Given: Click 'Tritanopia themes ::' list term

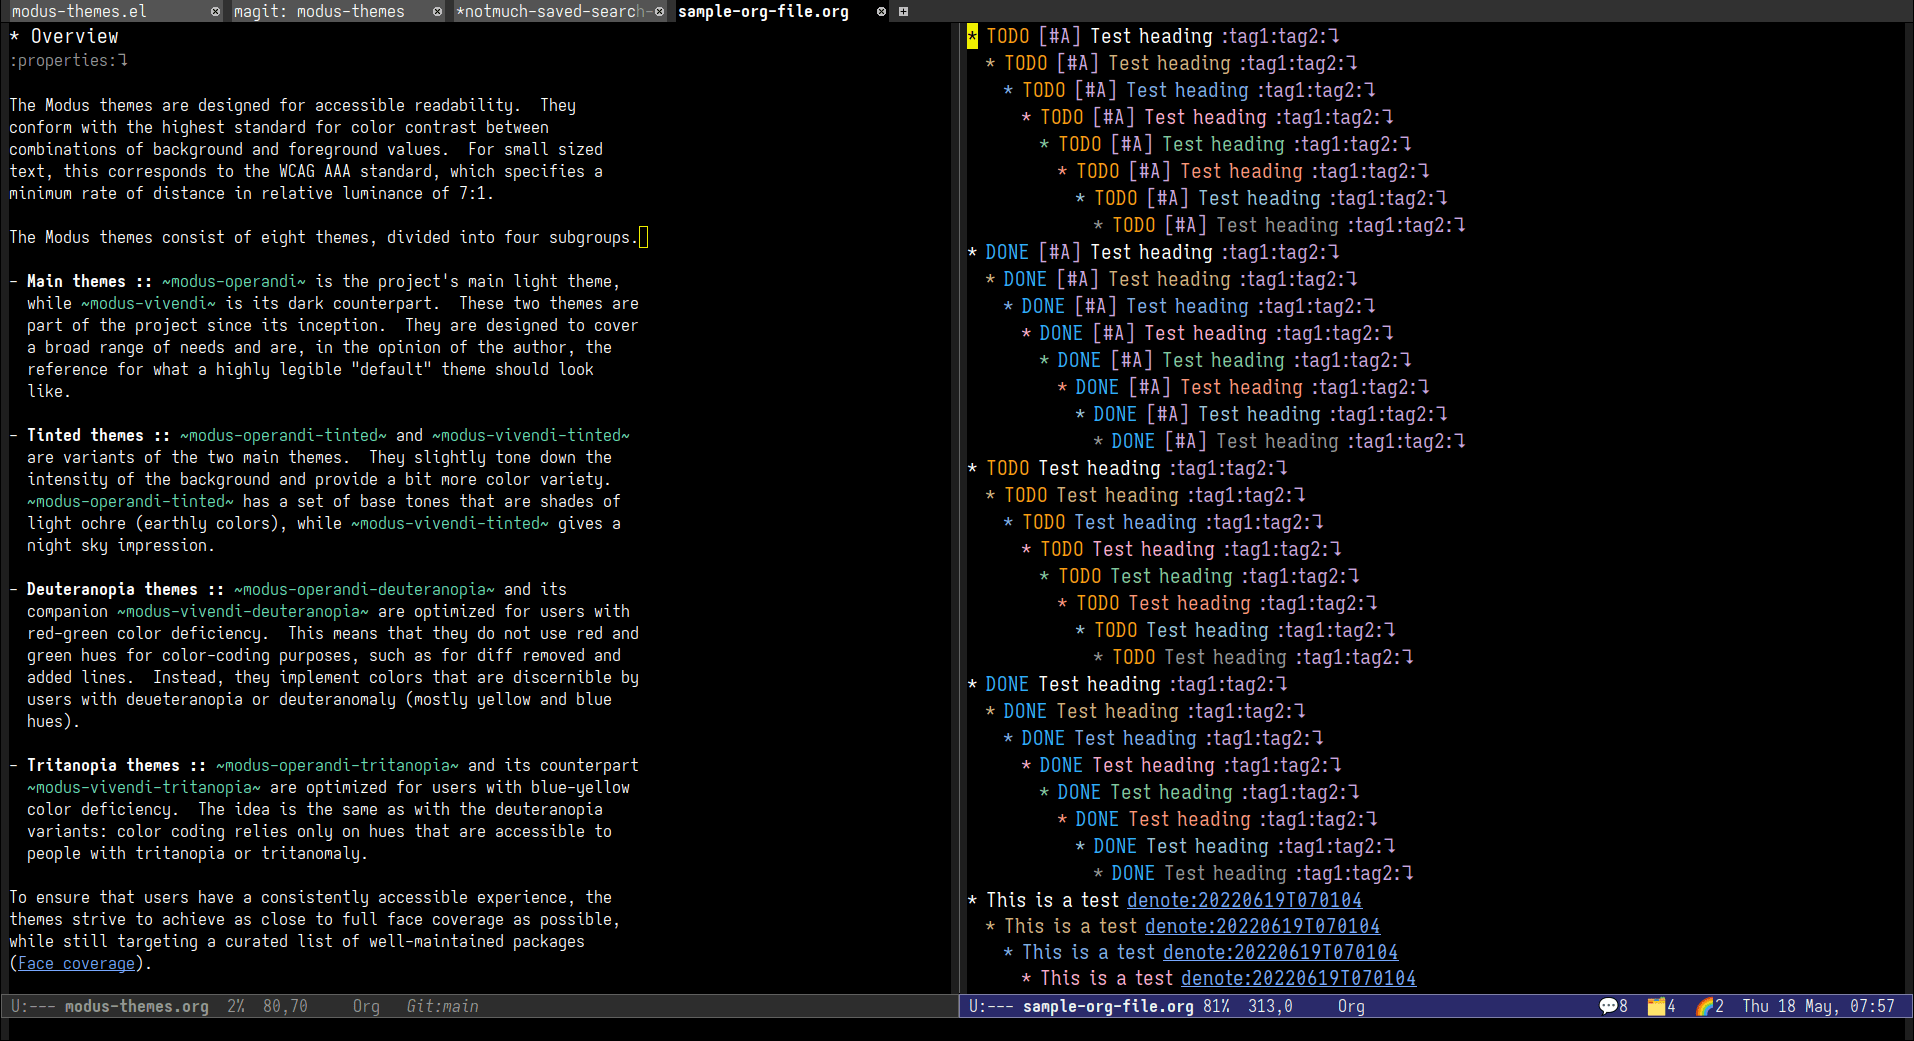Looking at the screenshot, I should (117, 765).
